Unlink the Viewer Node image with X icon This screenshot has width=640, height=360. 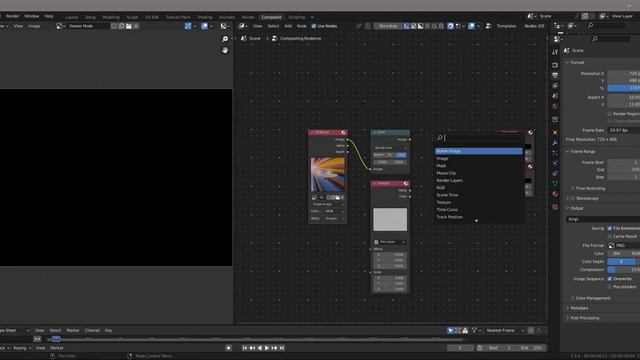136,26
